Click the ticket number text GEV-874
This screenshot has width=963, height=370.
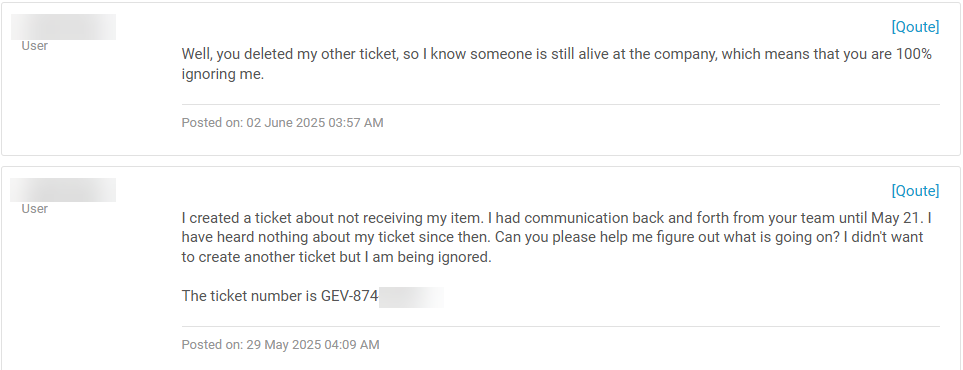tap(349, 296)
